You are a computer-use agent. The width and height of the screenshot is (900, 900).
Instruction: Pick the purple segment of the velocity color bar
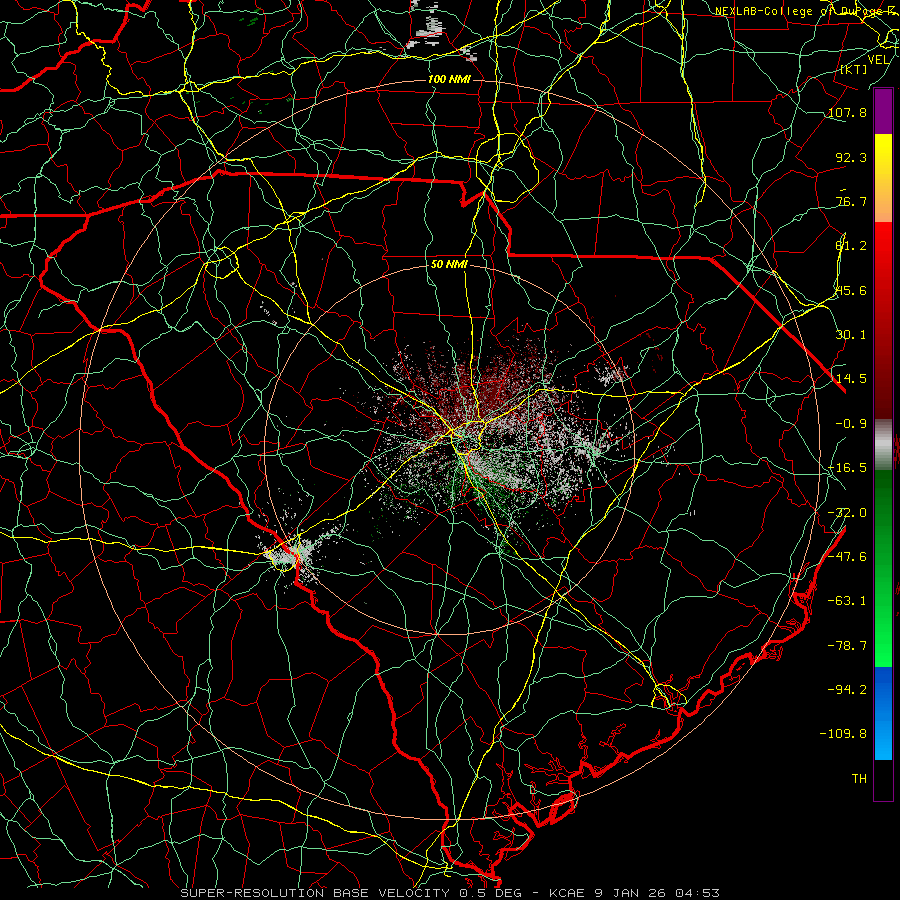[883, 111]
